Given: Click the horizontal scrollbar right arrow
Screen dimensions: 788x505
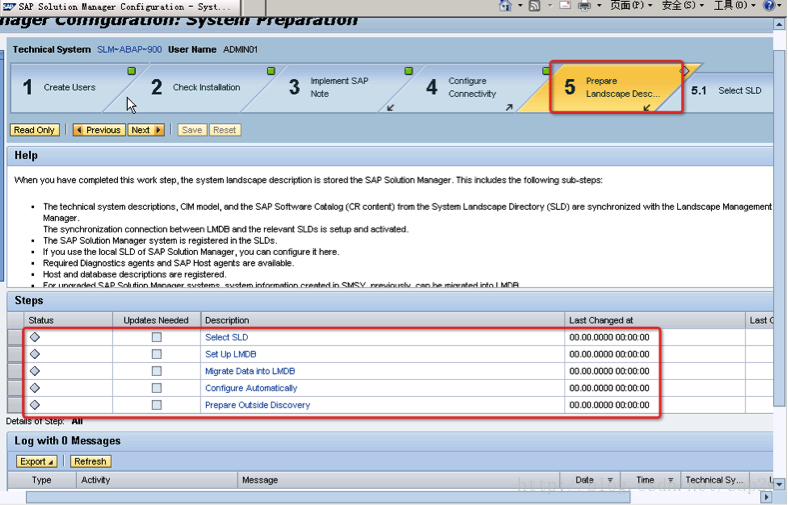Looking at the screenshot, I should click(x=767, y=497).
